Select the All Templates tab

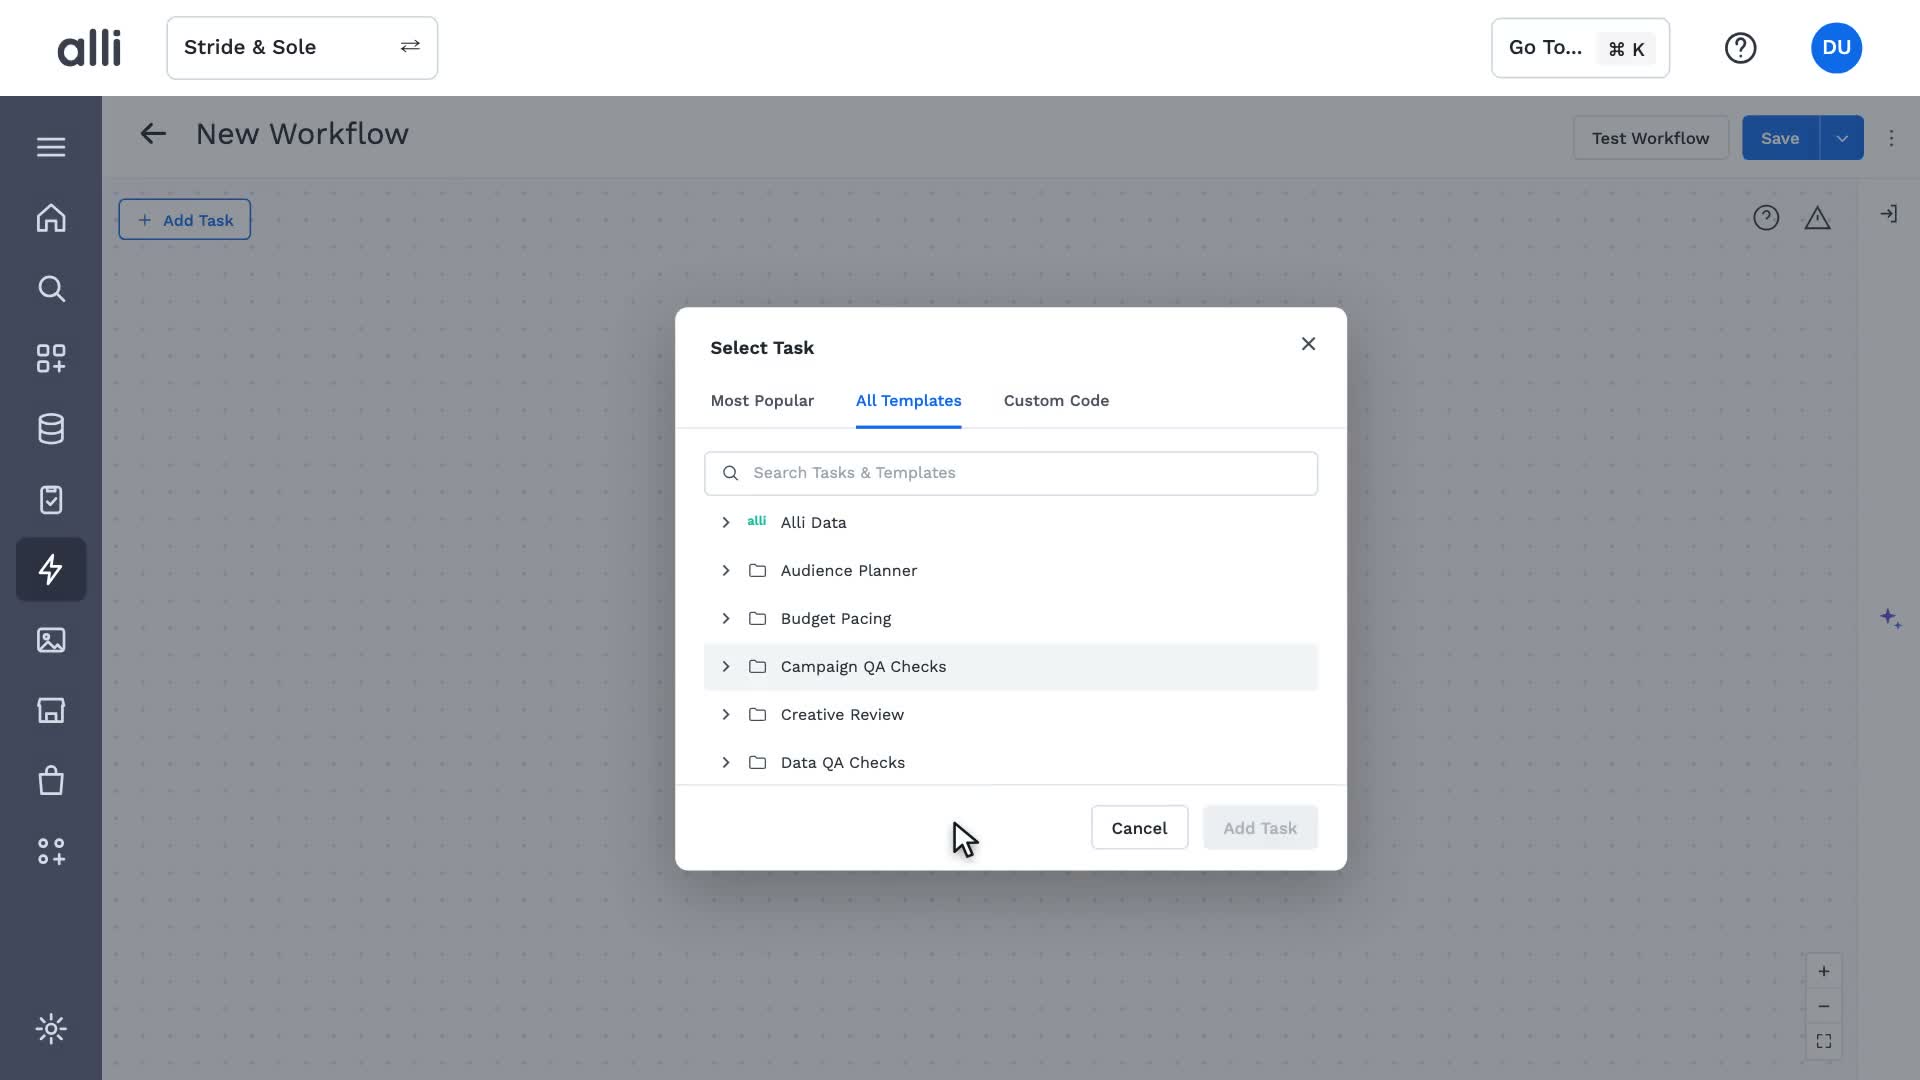pyautogui.click(x=908, y=400)
